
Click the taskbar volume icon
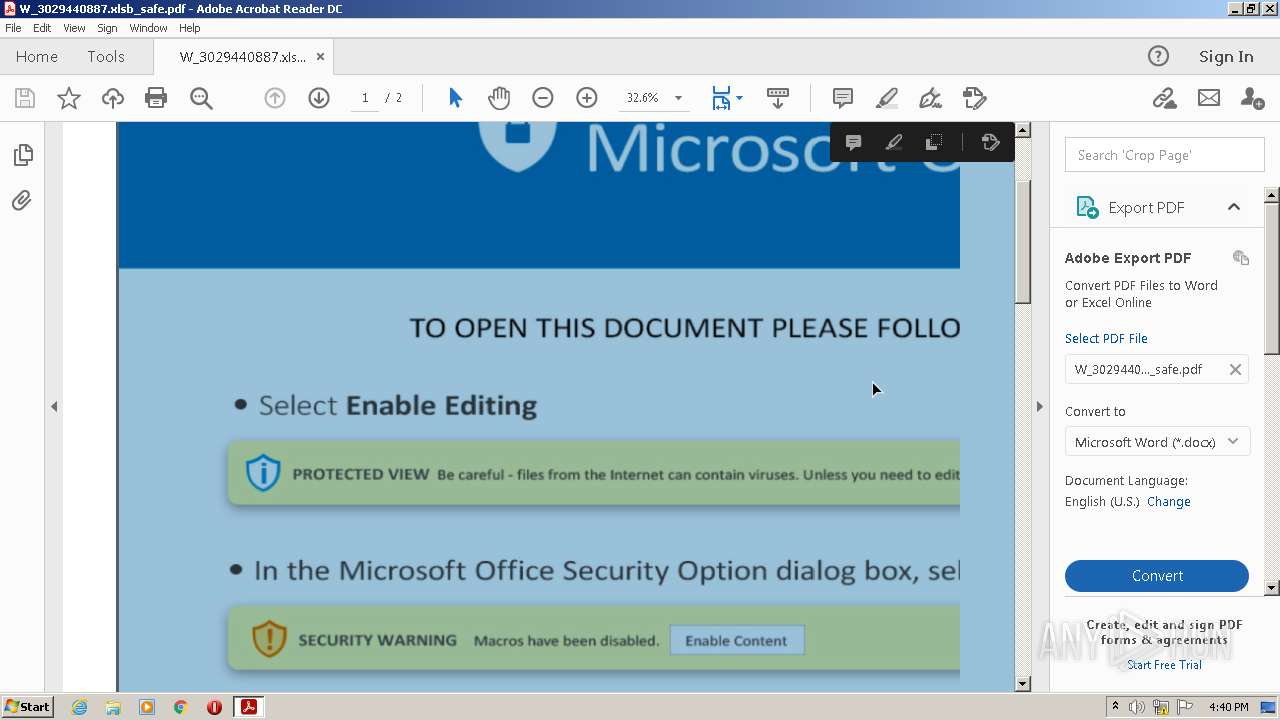pos(1137,707)
